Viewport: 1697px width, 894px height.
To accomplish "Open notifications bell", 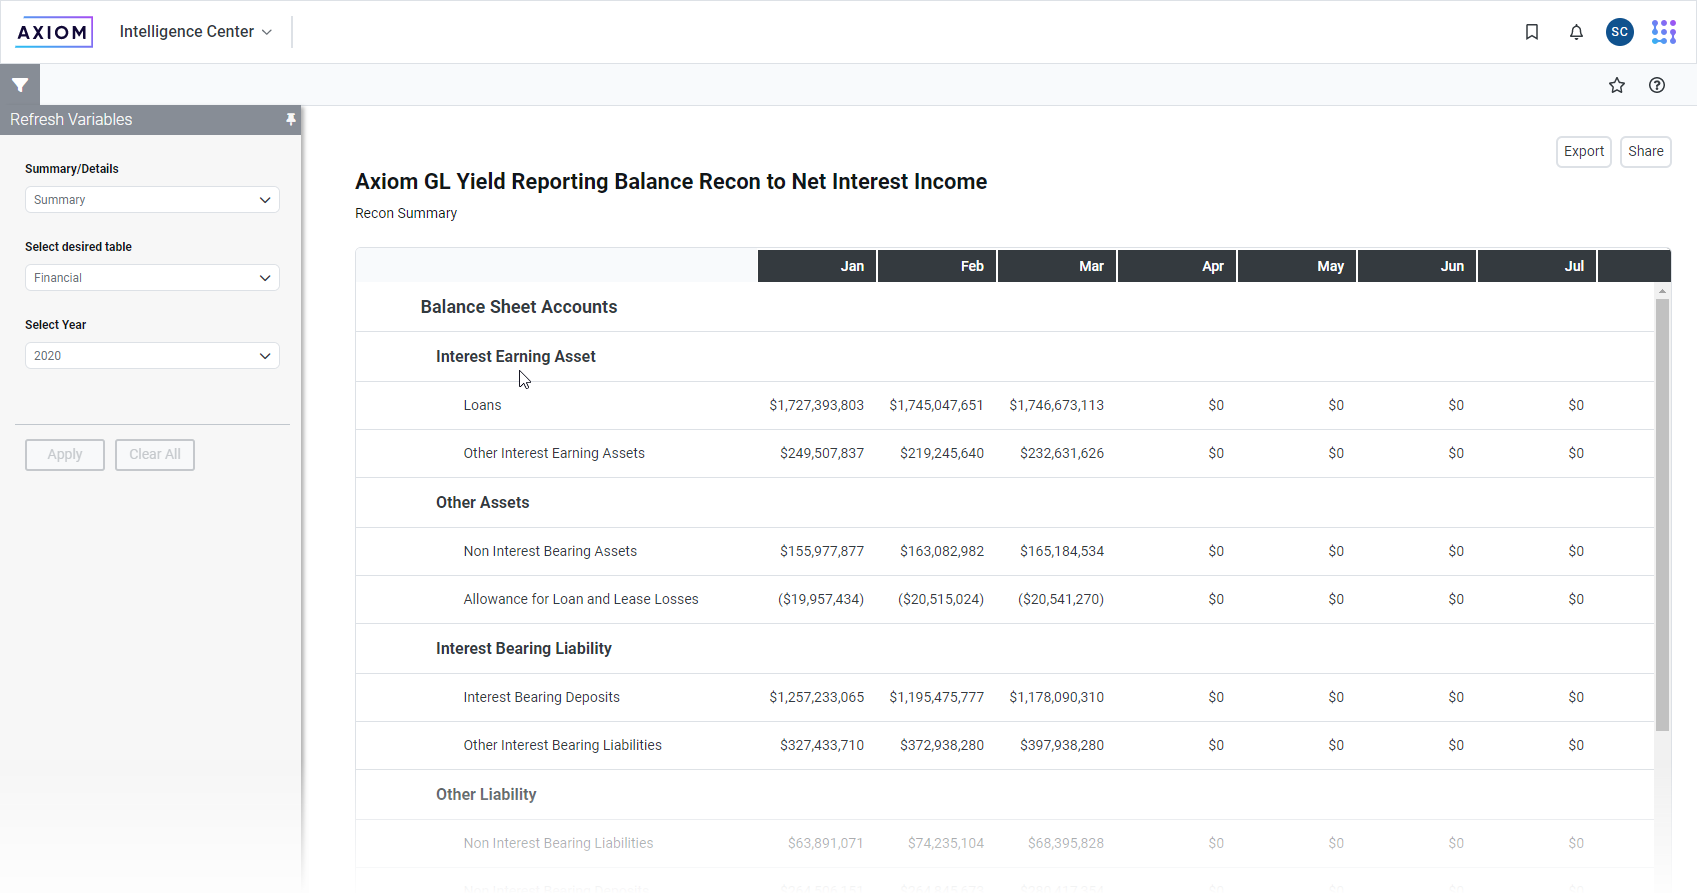I will (x=1576, y=32).
